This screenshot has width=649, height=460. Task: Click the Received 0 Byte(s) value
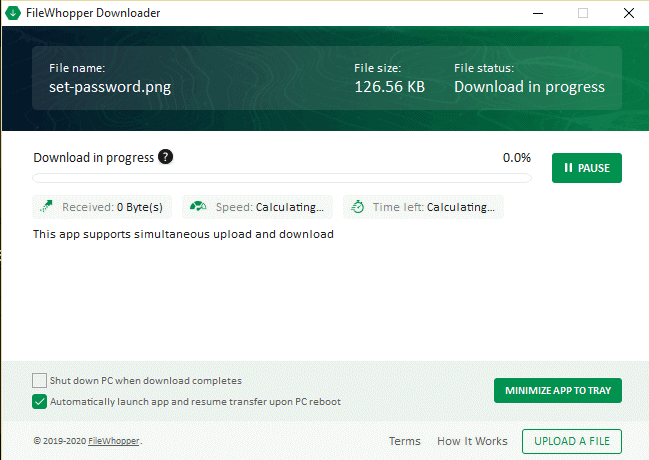tap(139, 207)
